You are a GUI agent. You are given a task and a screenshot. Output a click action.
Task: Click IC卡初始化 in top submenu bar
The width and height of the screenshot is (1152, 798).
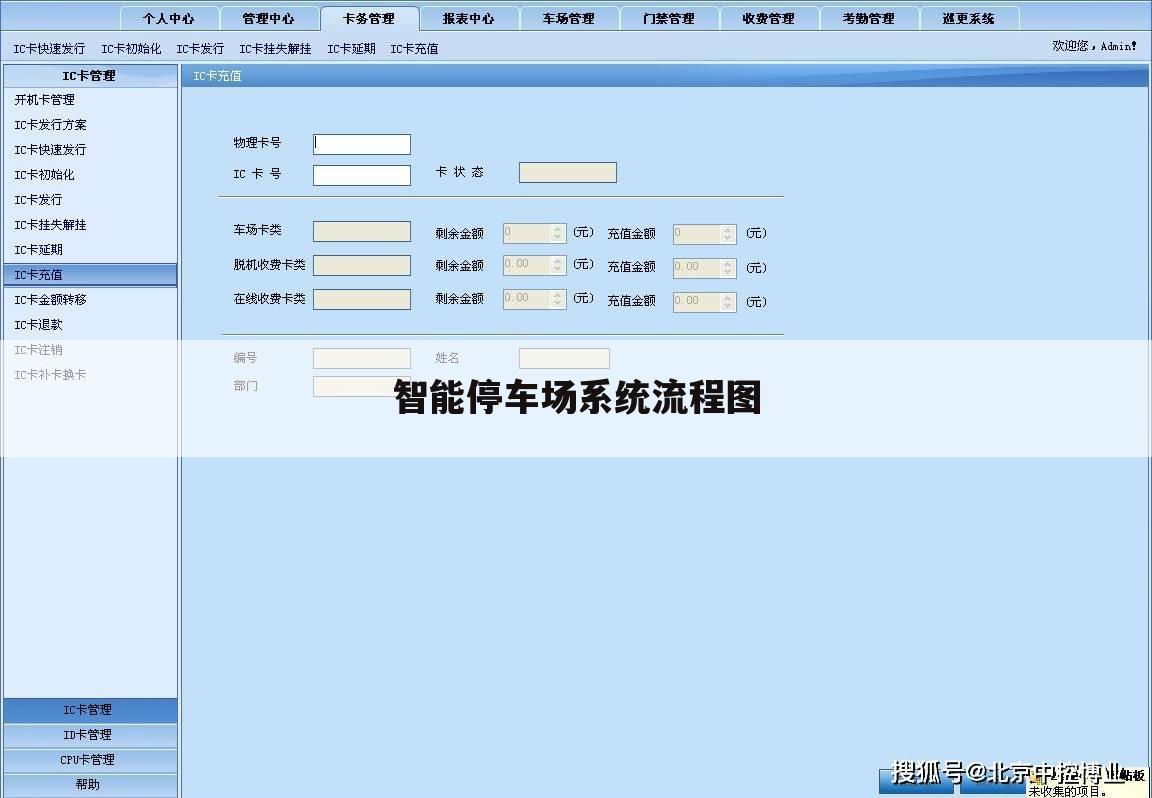pos(131,48)
